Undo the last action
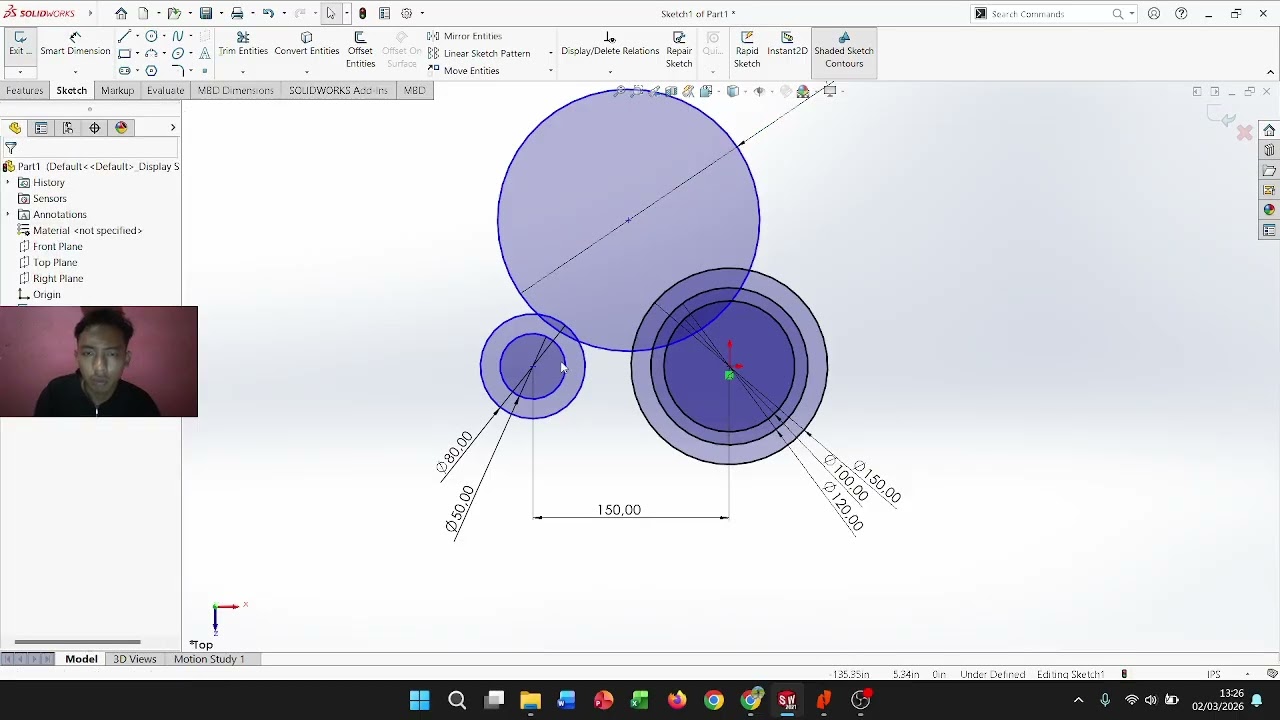 (x=268, y=14)
